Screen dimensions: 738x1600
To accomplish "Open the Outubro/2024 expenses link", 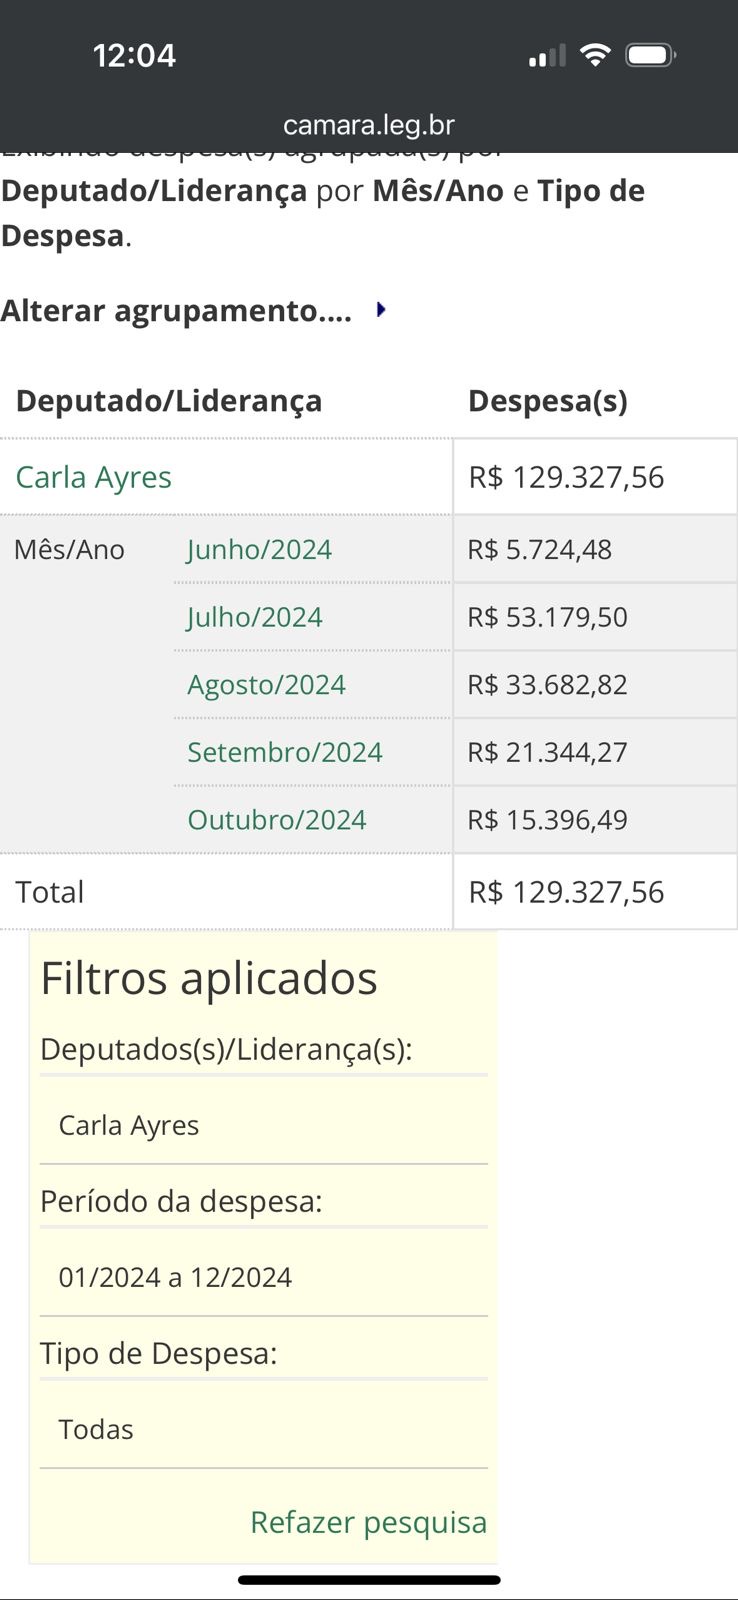I will (x=277, y=820).
